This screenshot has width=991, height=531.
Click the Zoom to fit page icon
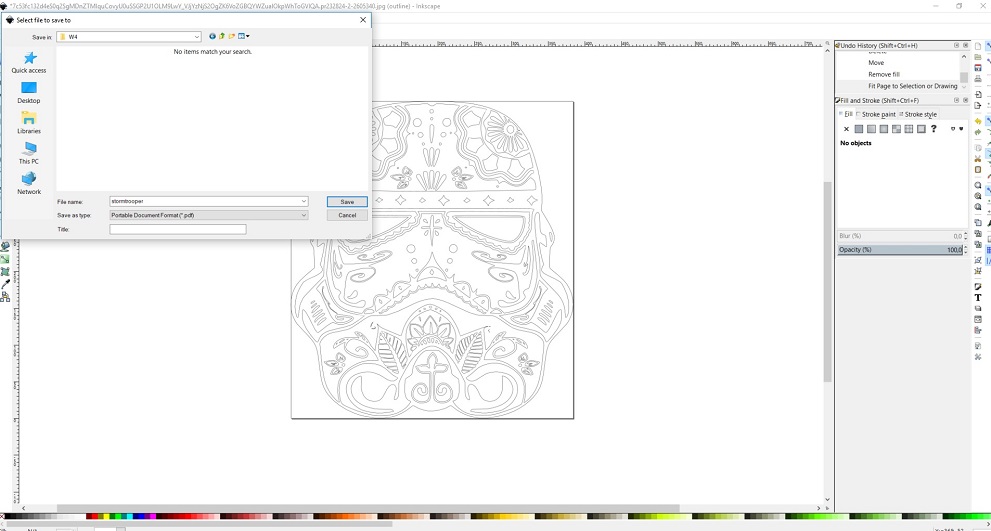(x=978, y=207)
